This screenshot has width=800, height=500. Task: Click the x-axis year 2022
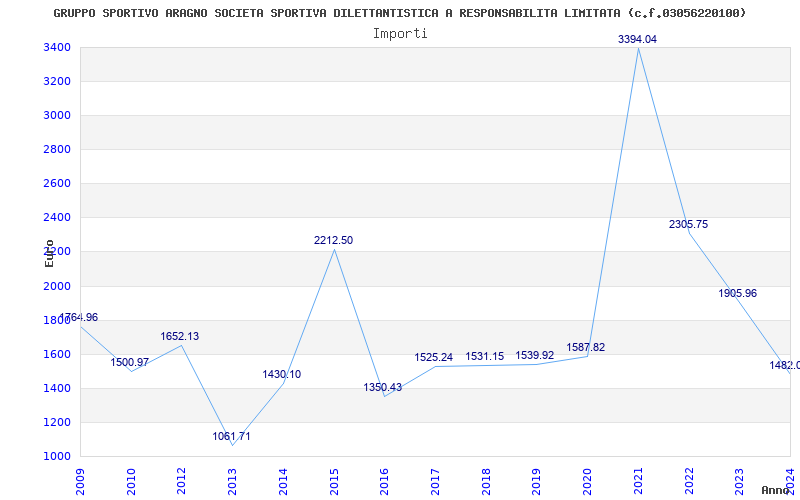689,481
